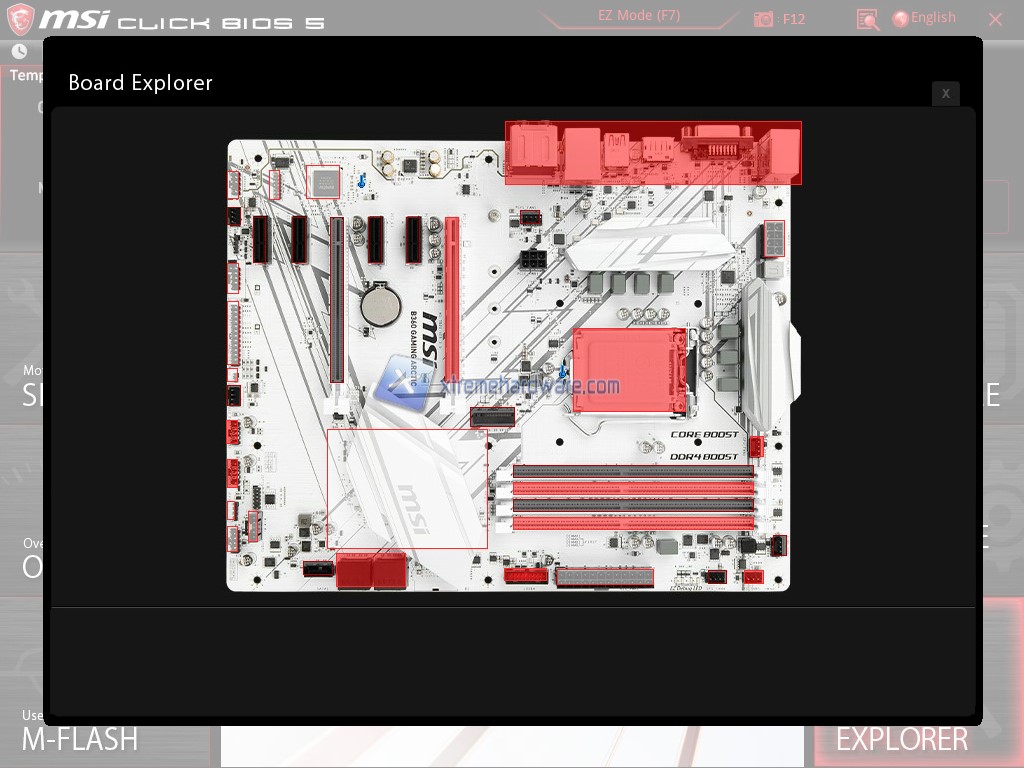This screenshot has width=1024, height=768.
Task: Open the M-FLASH utility
Action: [80, 738]
